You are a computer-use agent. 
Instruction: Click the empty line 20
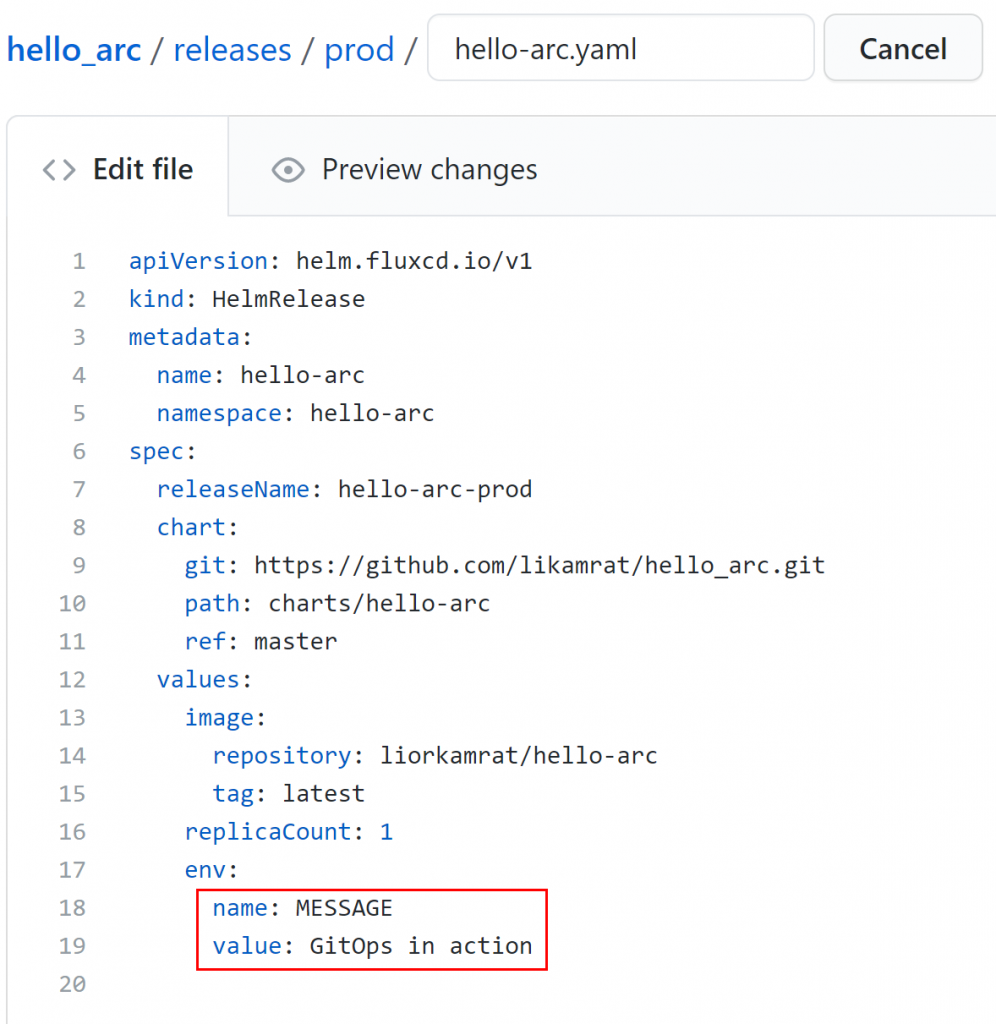(496, 984)
